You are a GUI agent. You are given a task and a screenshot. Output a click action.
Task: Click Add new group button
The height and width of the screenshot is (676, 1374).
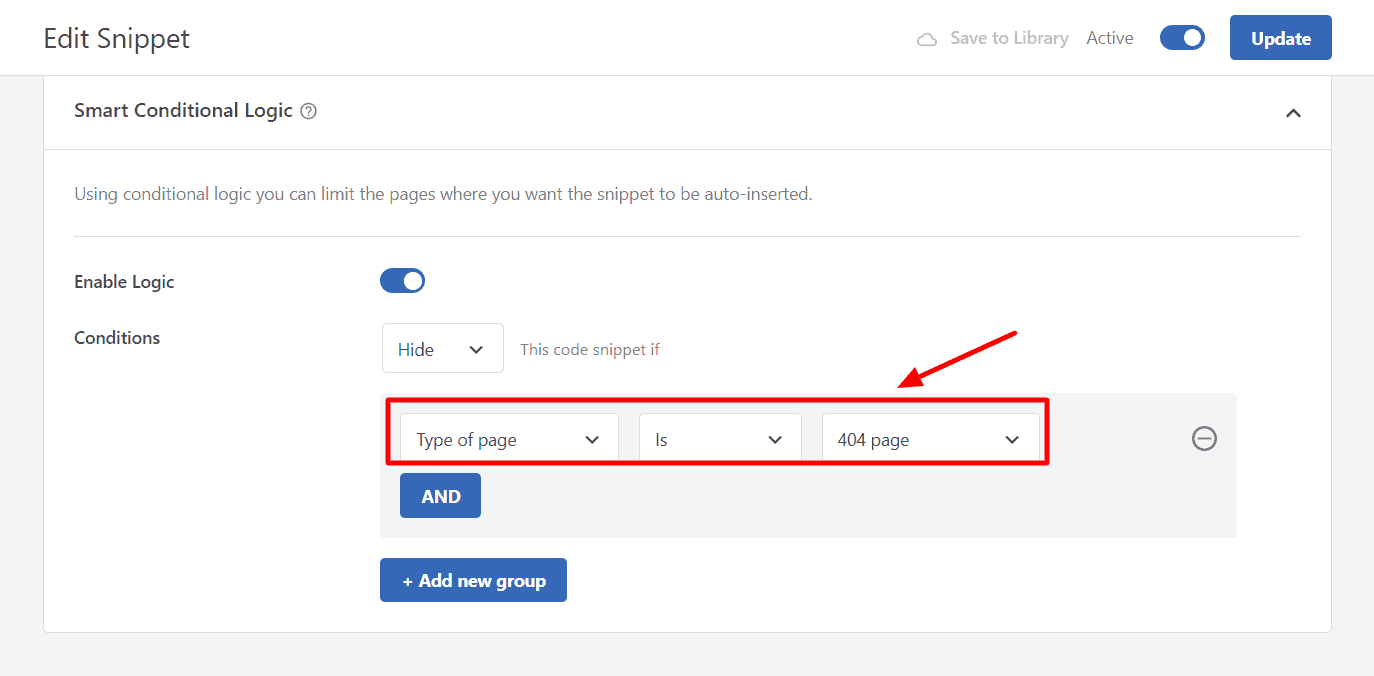(x=473, y=580)
